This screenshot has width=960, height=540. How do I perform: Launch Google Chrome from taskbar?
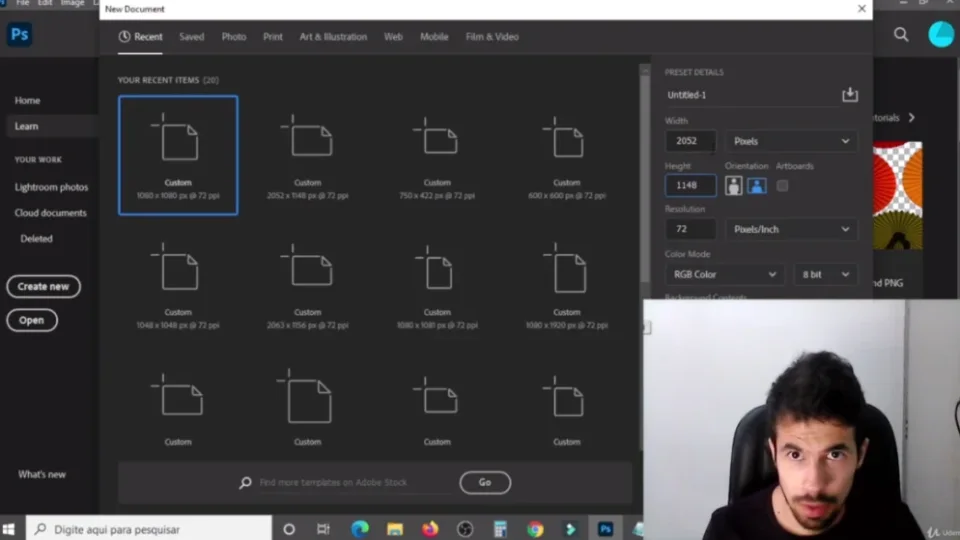click(x=535, y=529)
